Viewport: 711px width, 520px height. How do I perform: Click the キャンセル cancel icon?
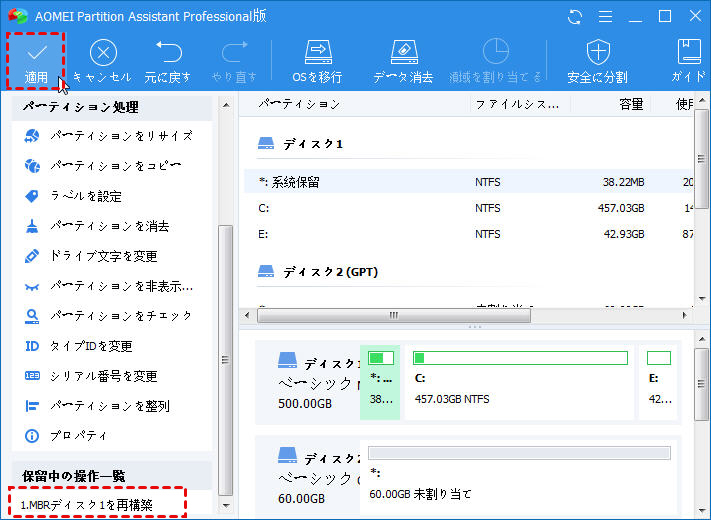coord(103,53)
